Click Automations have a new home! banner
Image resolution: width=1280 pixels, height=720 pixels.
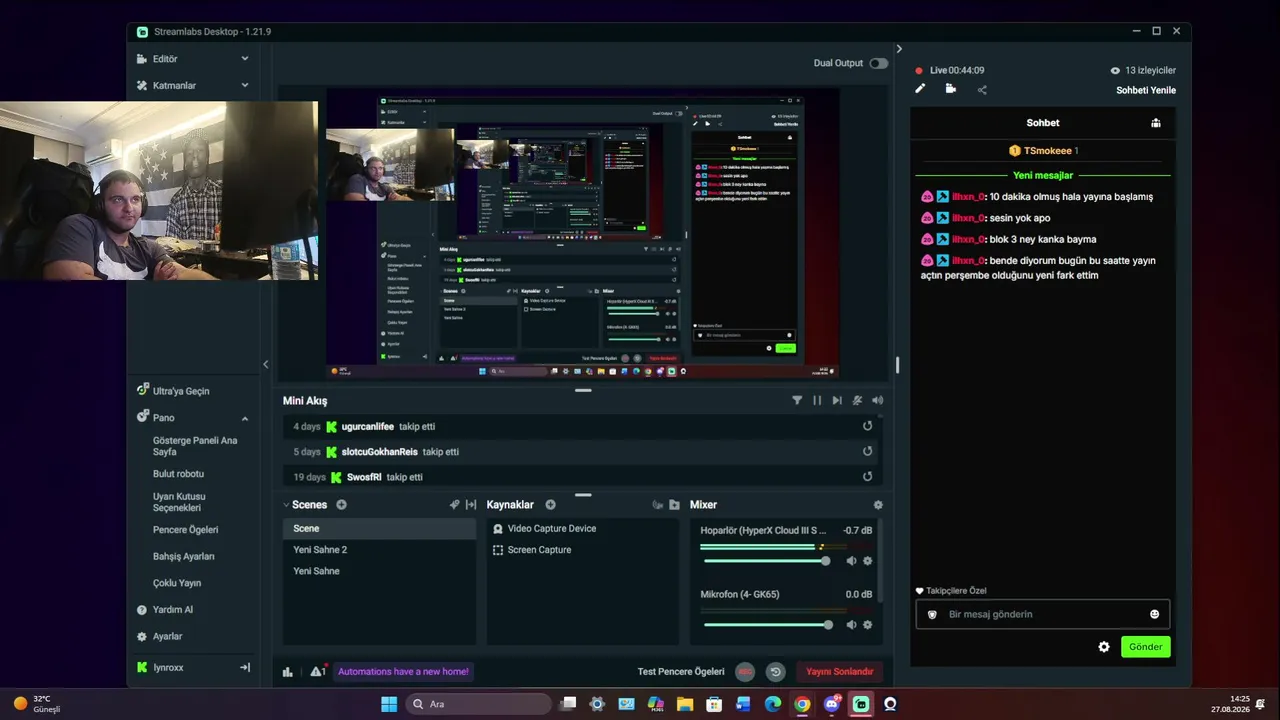[403, 672]
